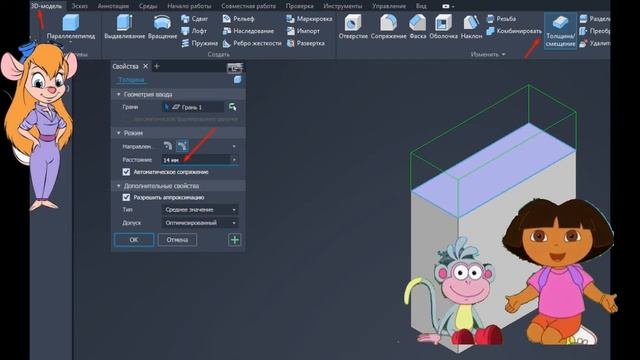Open the Тип dropdown
Viewport: 640px width, 360px height.
(200, 210)
